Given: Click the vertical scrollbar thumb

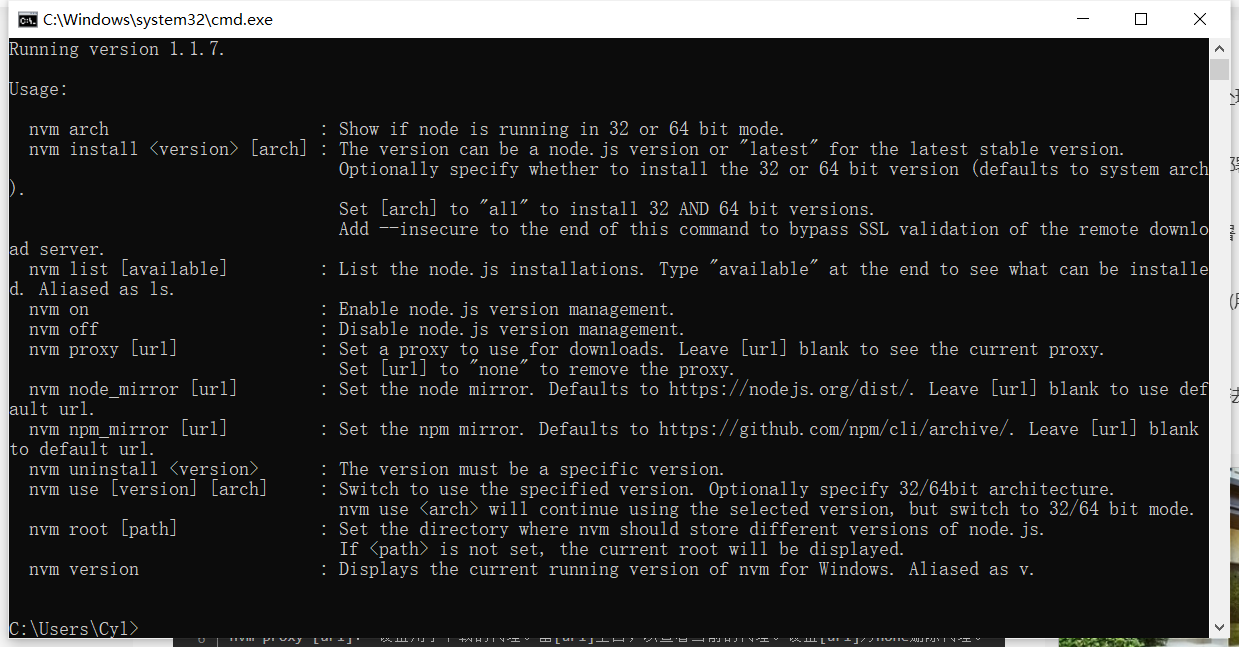Looking at the screenshot, I should coord(1219,69).
